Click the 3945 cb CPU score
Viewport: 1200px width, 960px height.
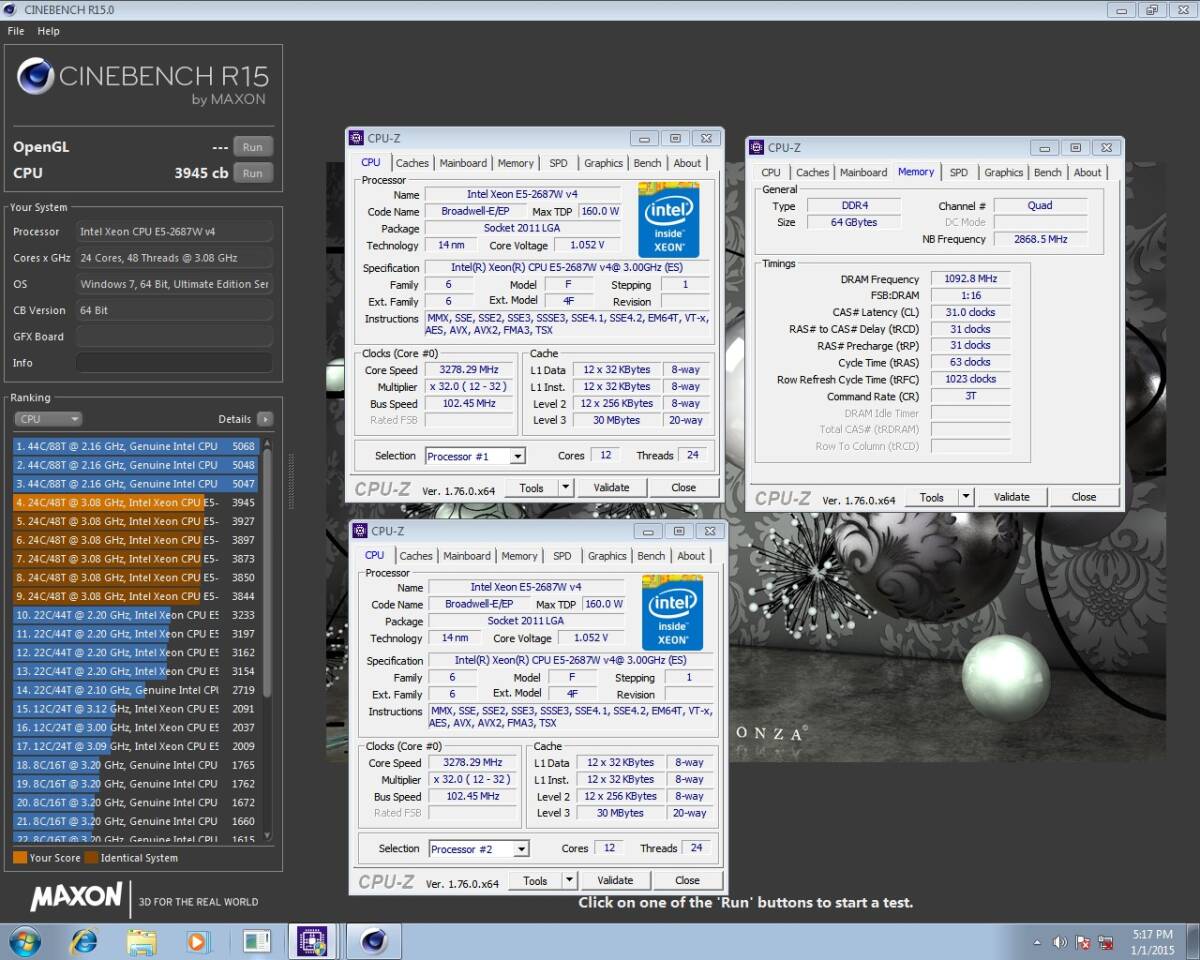[x=201, y=173]
